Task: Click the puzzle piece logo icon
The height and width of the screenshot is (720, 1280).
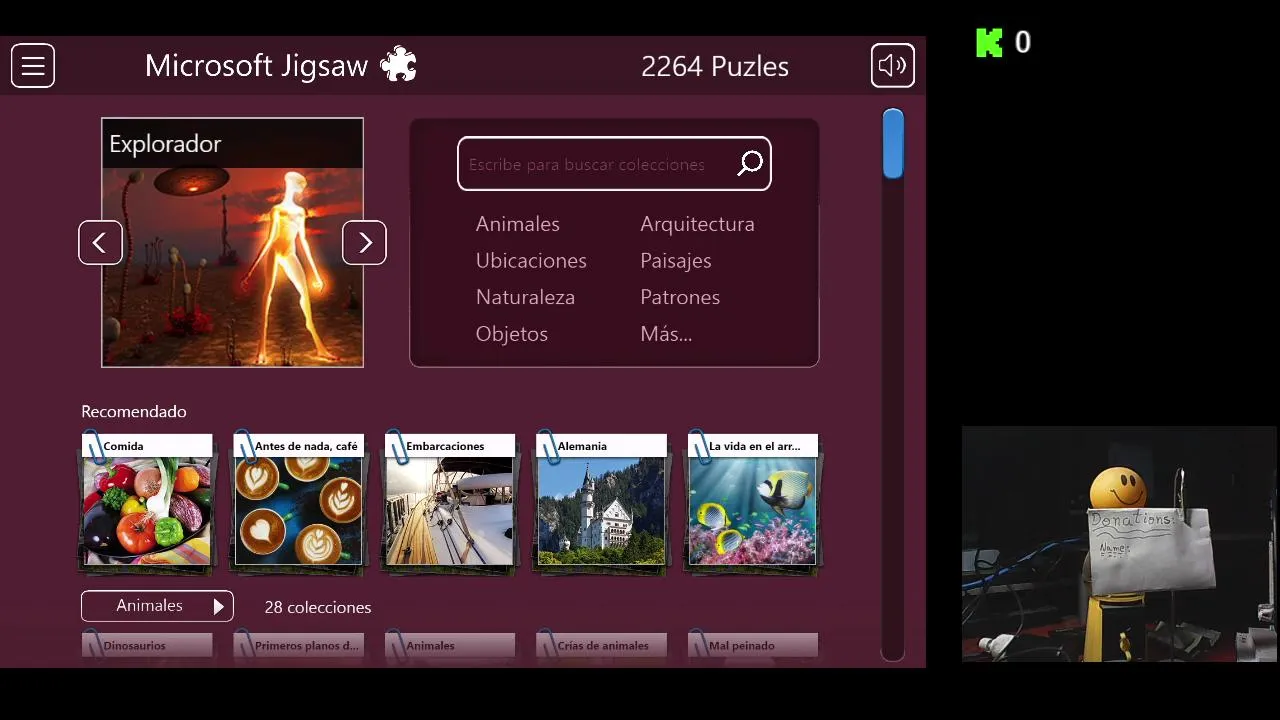Action: pos(398,65)
